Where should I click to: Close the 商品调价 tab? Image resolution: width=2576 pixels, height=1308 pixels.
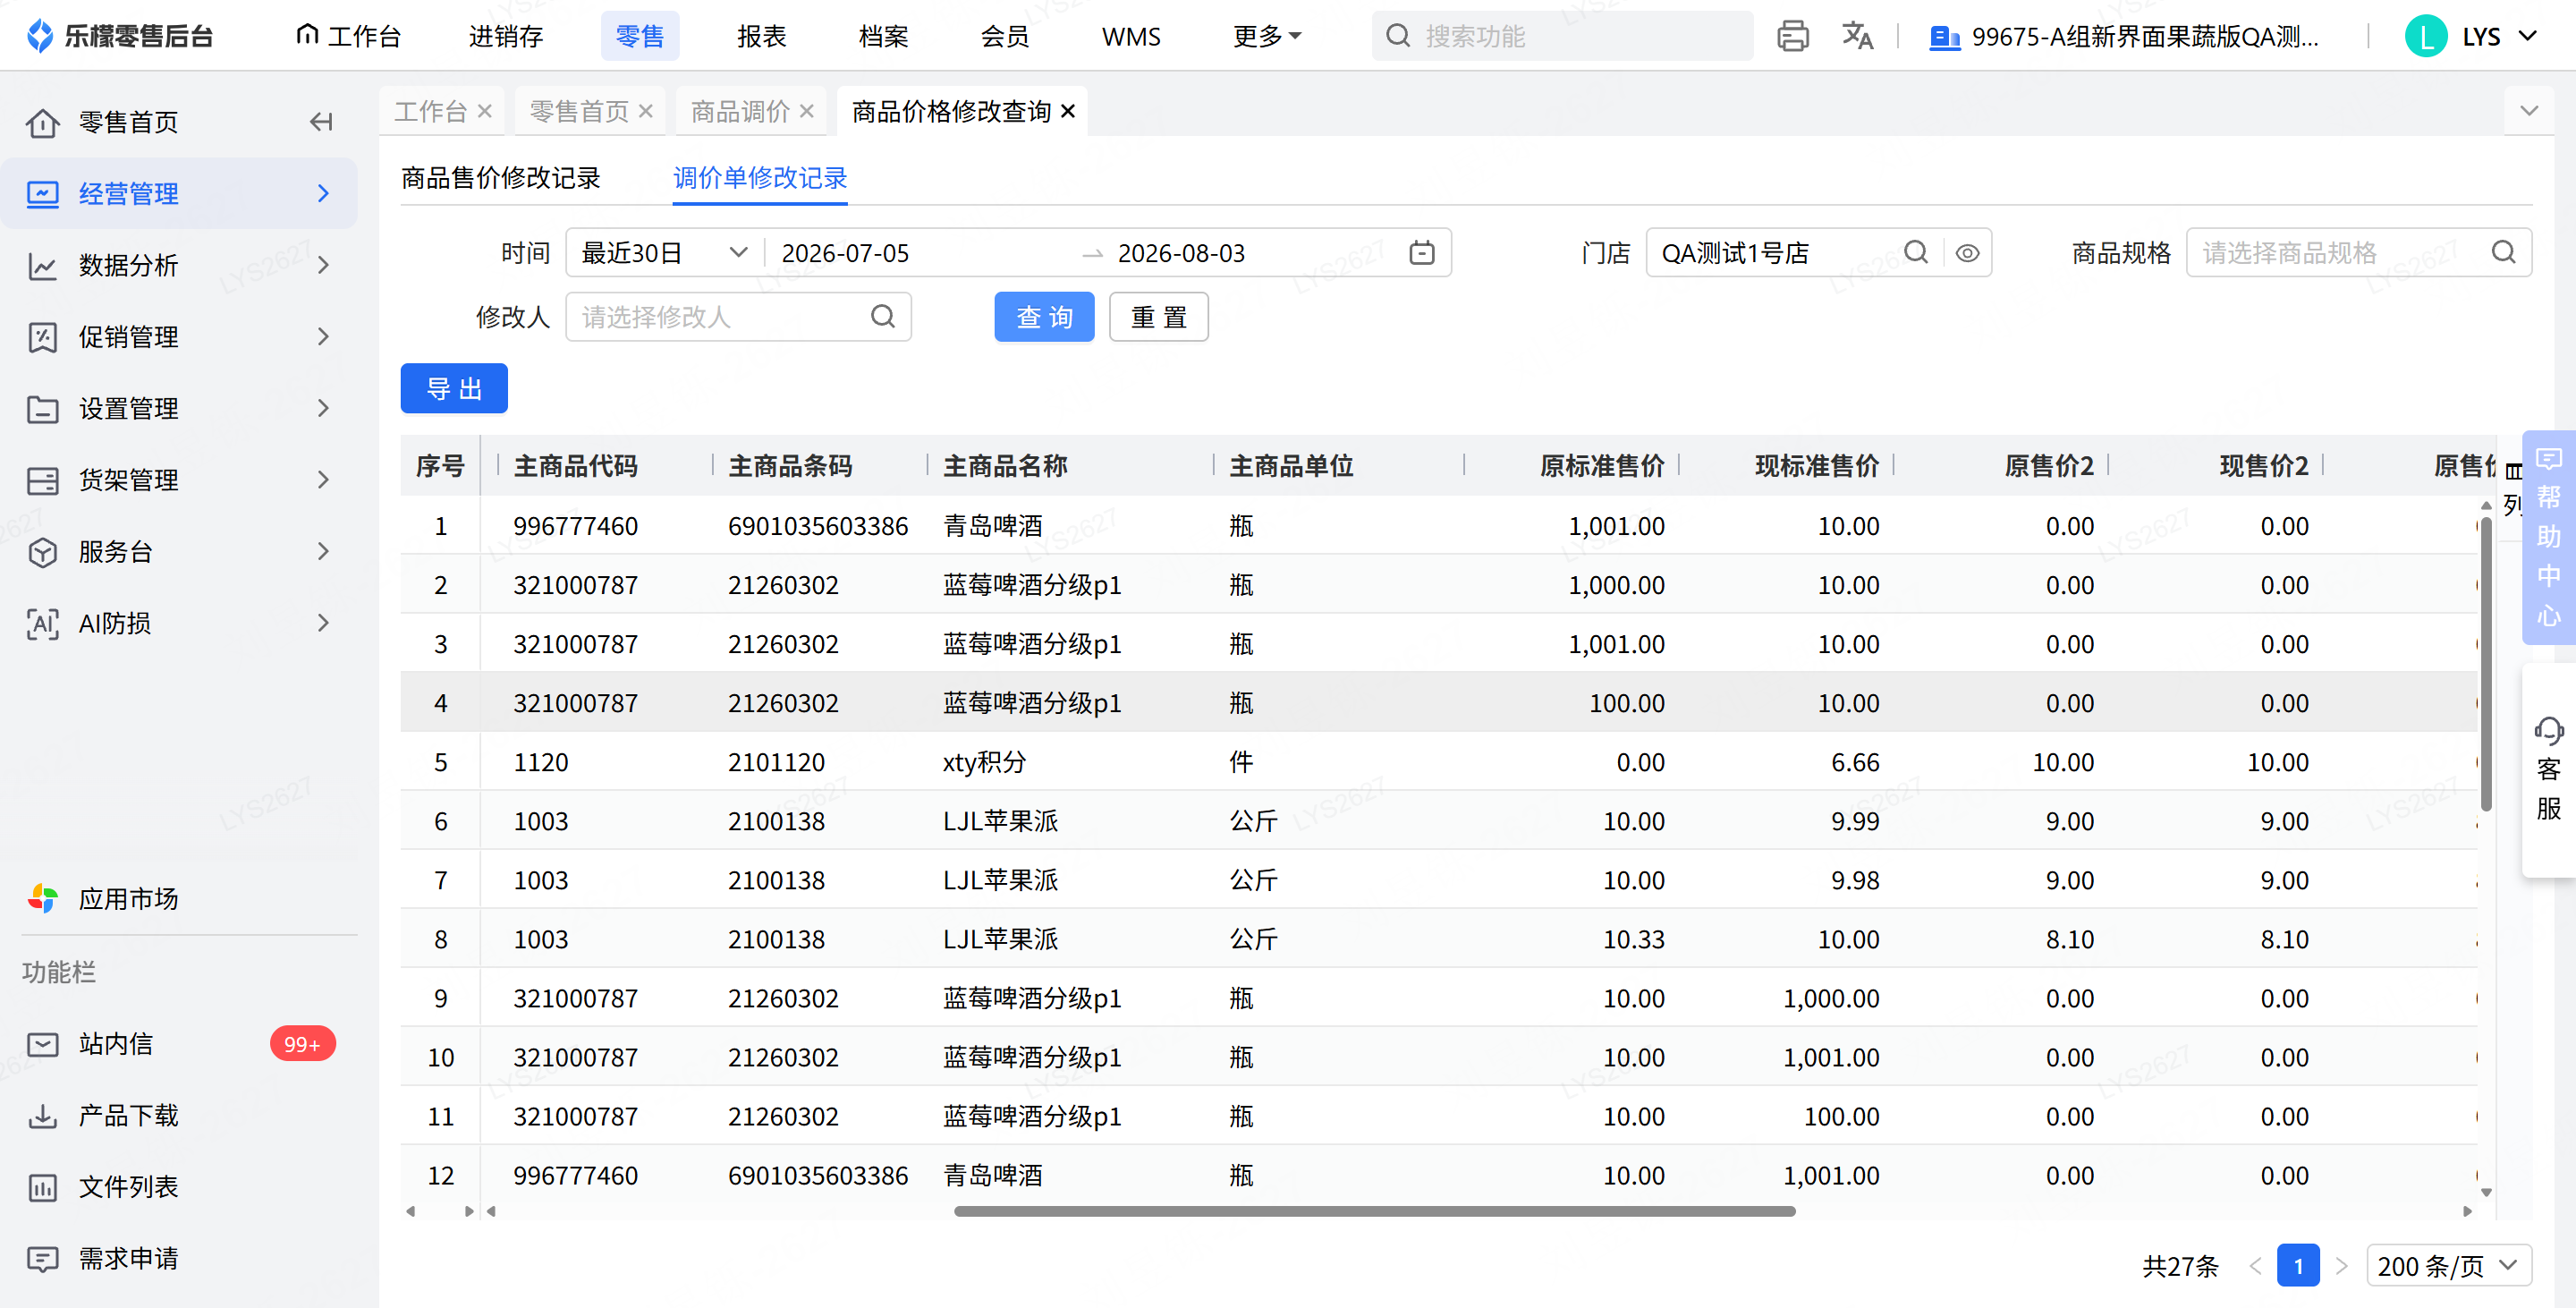(x=807, y=111)
